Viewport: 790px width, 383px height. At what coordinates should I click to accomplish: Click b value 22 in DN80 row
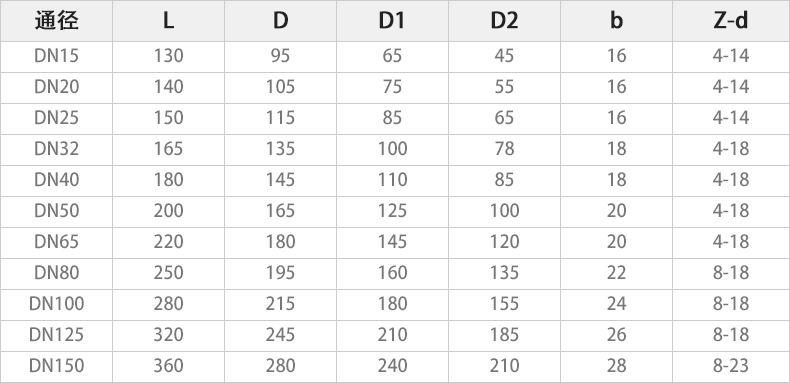click(x=616, y=273)
